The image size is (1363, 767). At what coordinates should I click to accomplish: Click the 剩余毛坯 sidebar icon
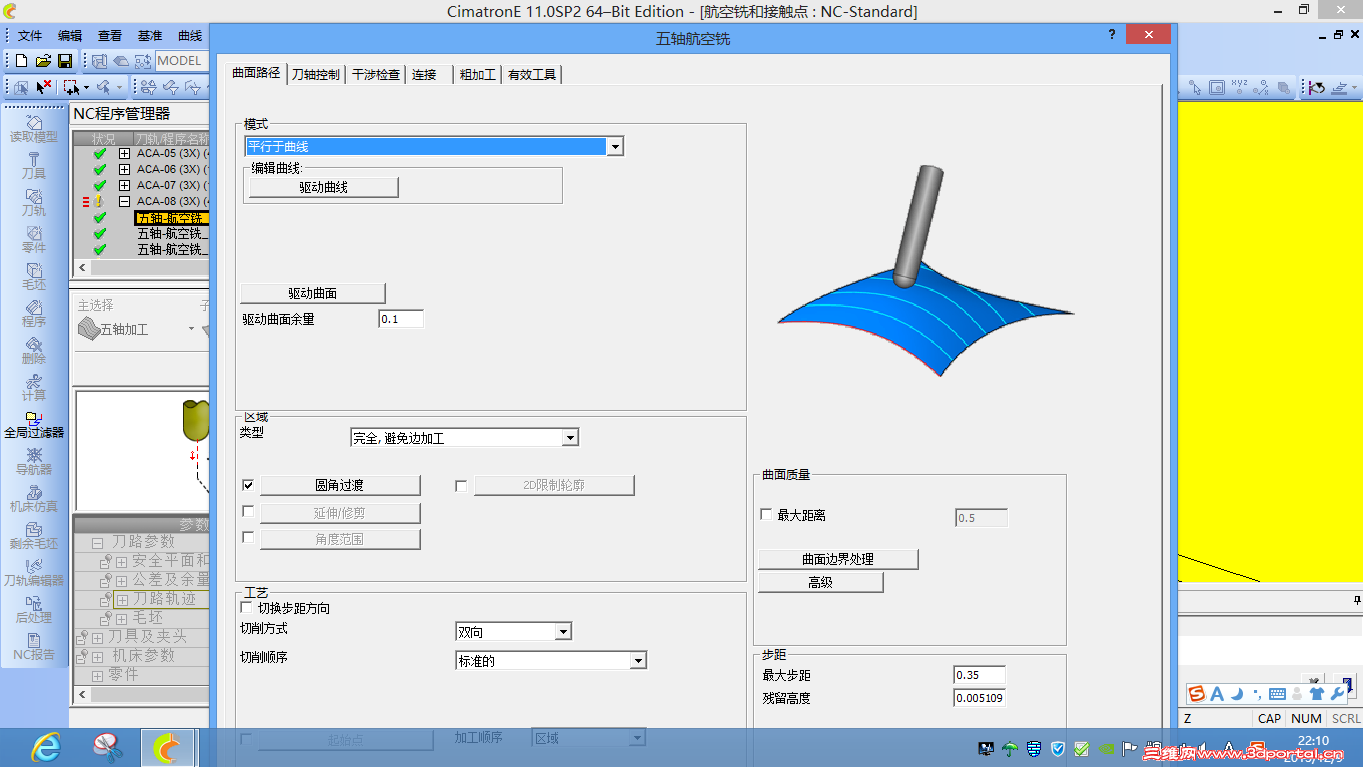click(x=34, y=536)
